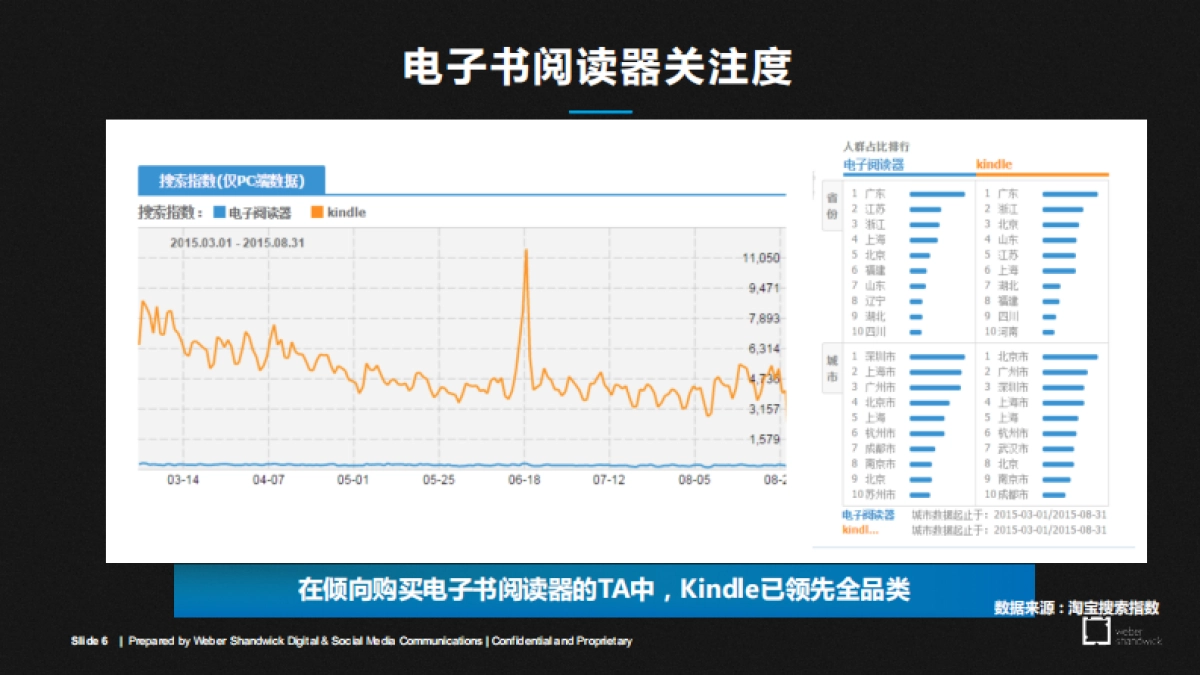The image size is (1200, 675).
Task: Open the 电子阅读器 column header link
Action: click(872, 163)
